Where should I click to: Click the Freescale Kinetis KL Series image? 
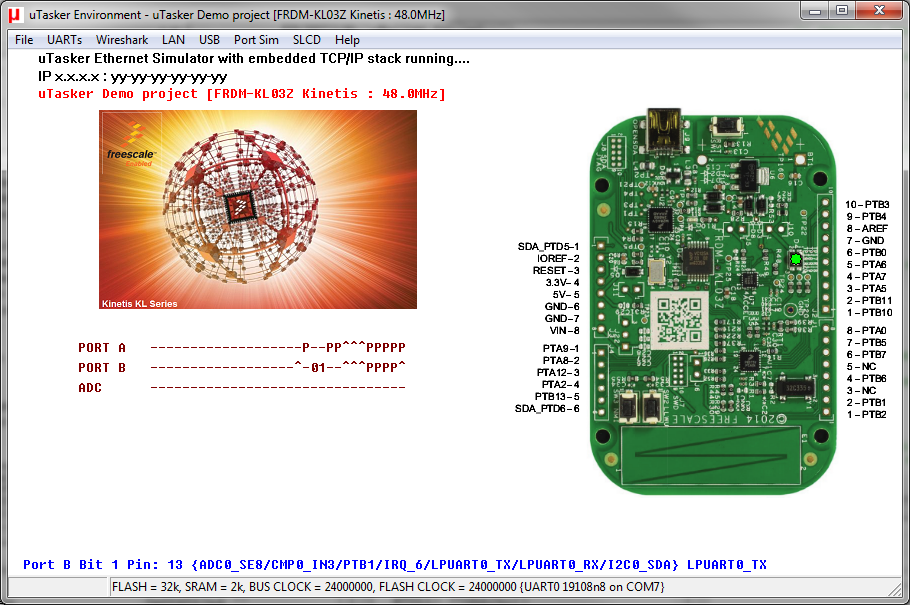tap(258, 210)
